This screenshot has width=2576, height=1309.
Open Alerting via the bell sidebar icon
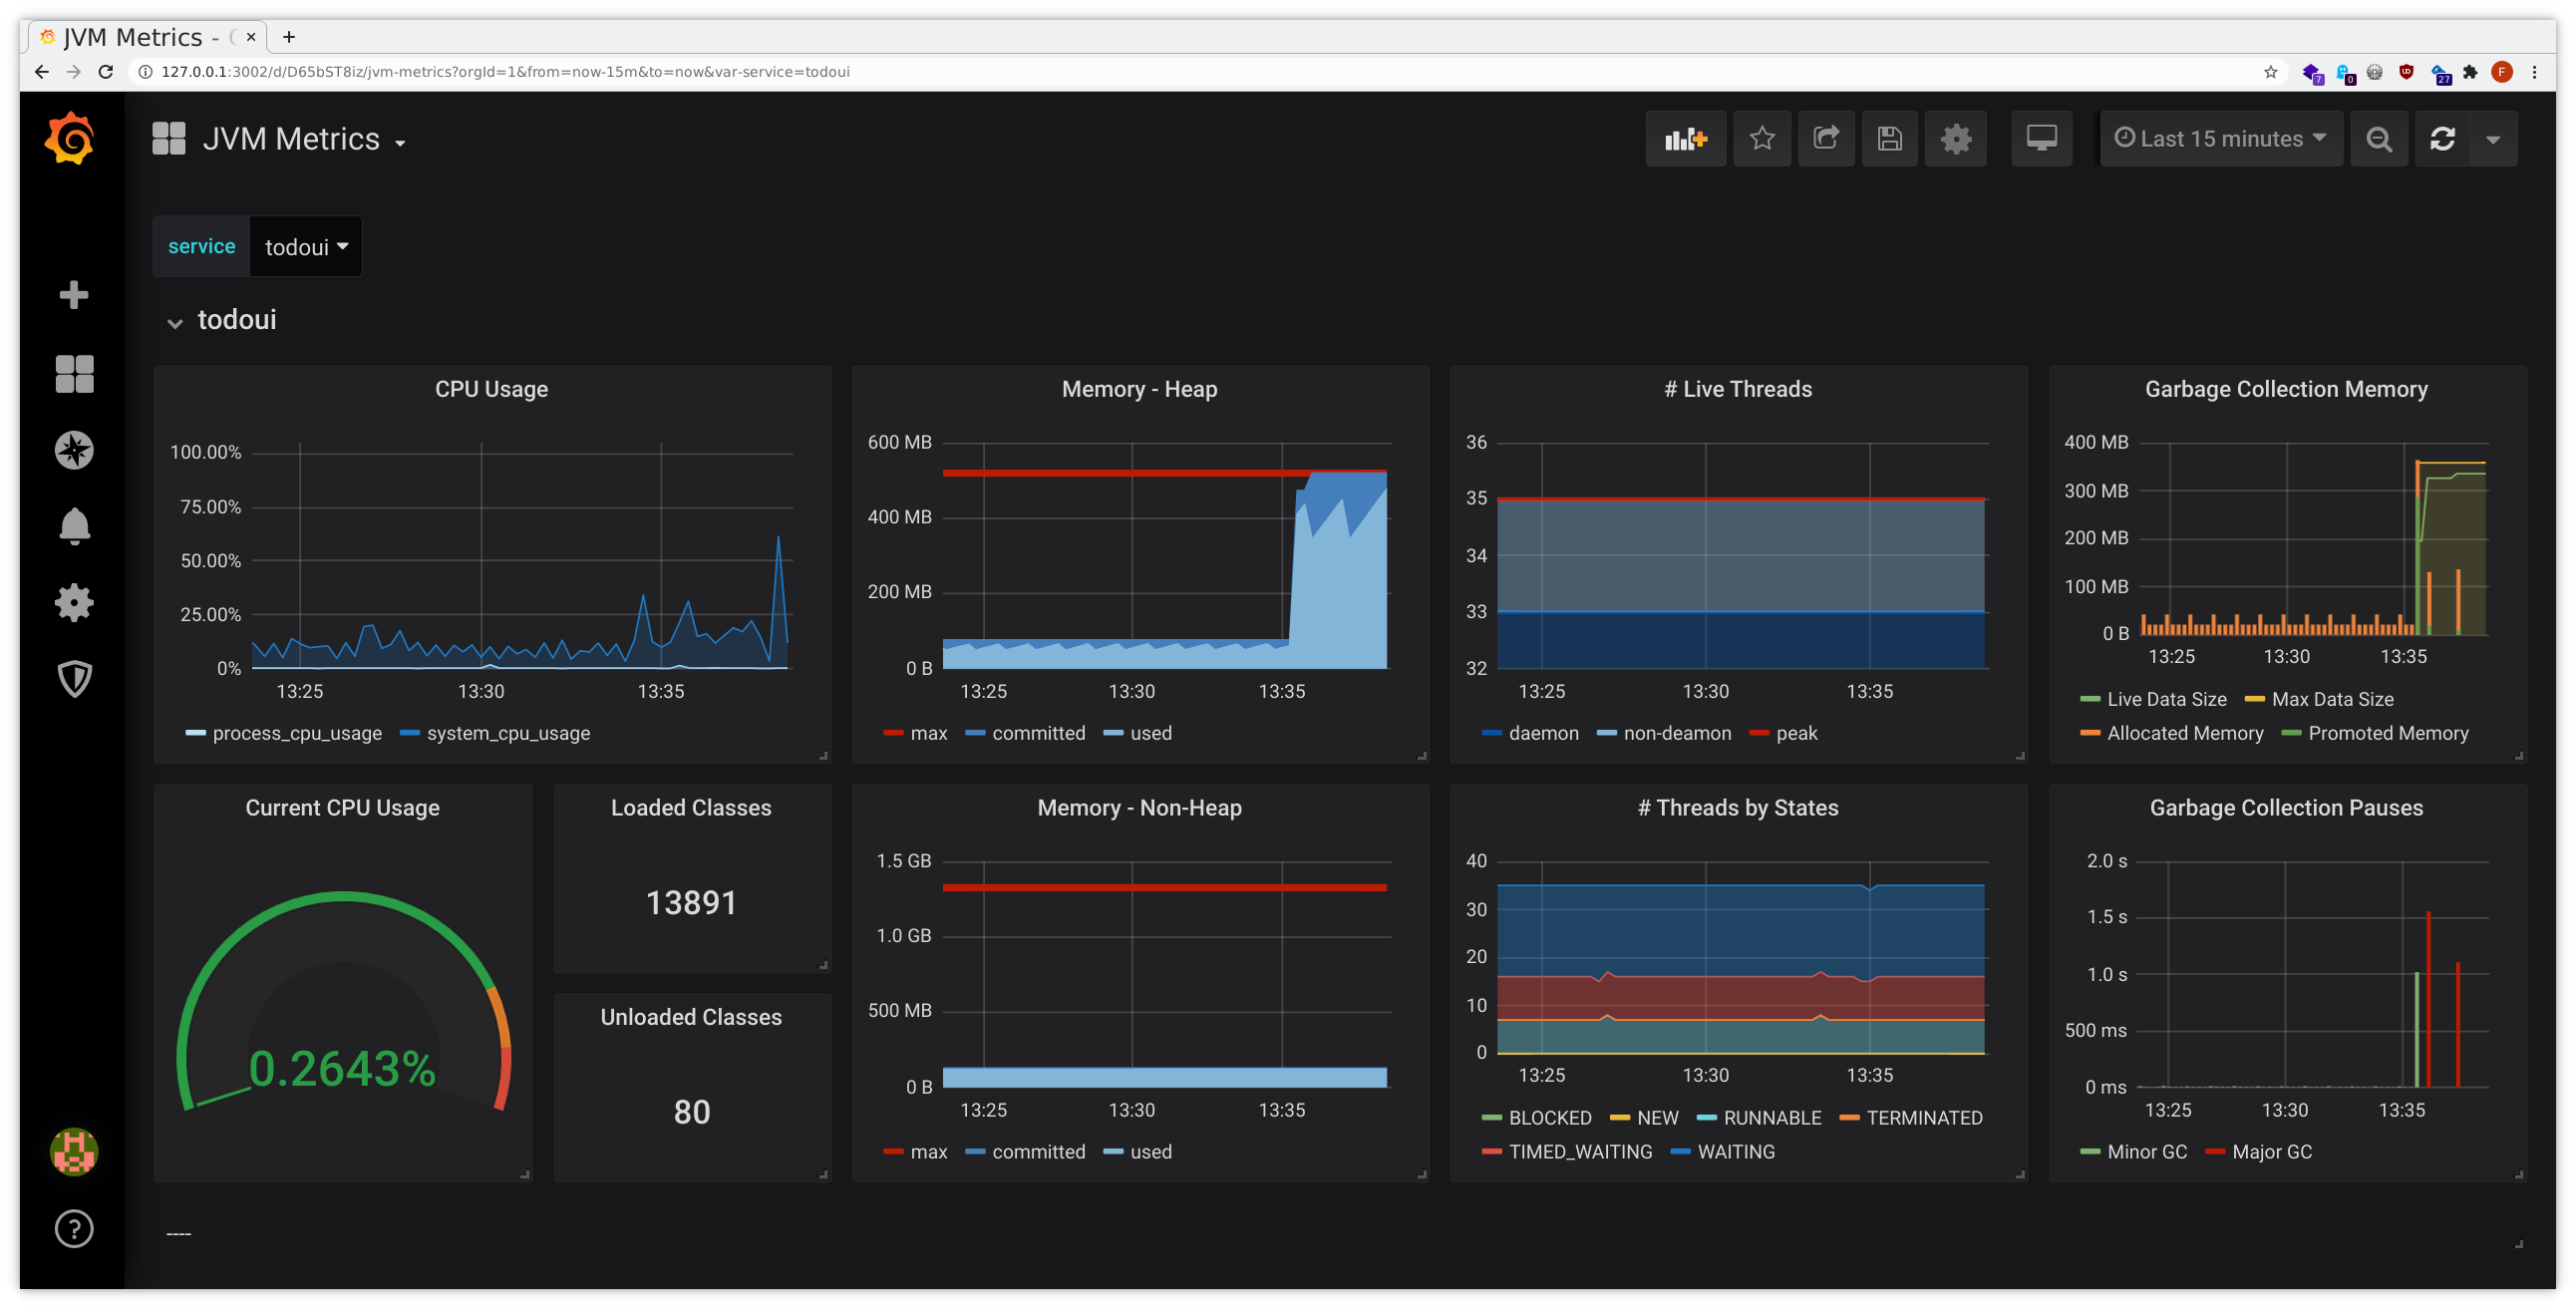click(74, 526)
